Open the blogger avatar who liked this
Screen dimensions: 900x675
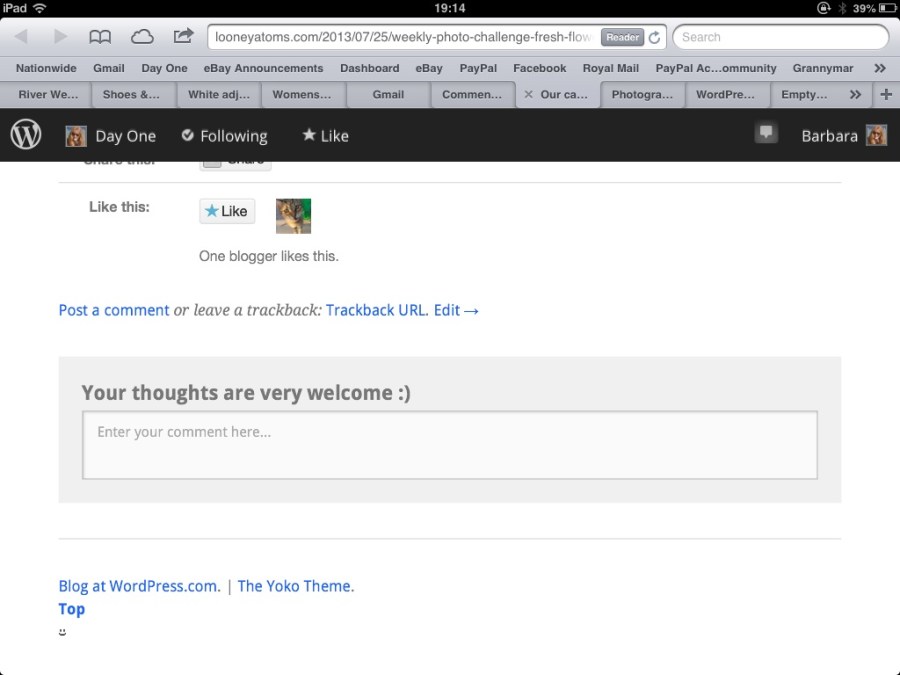(x=293, y=216)
